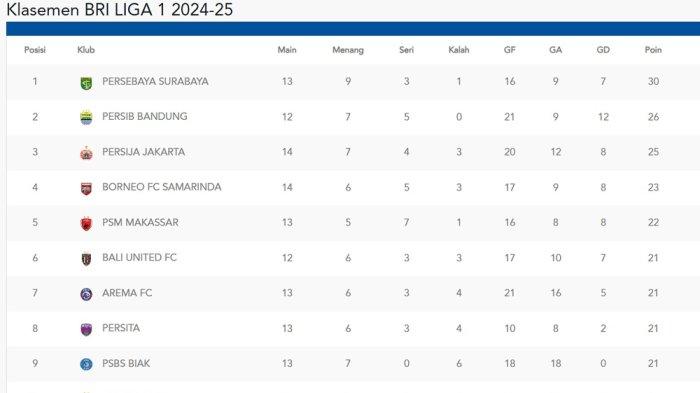Select the BORNEO FC SAMARINDA team name
The width and height of the screenshot is (700, 393).
162,187
